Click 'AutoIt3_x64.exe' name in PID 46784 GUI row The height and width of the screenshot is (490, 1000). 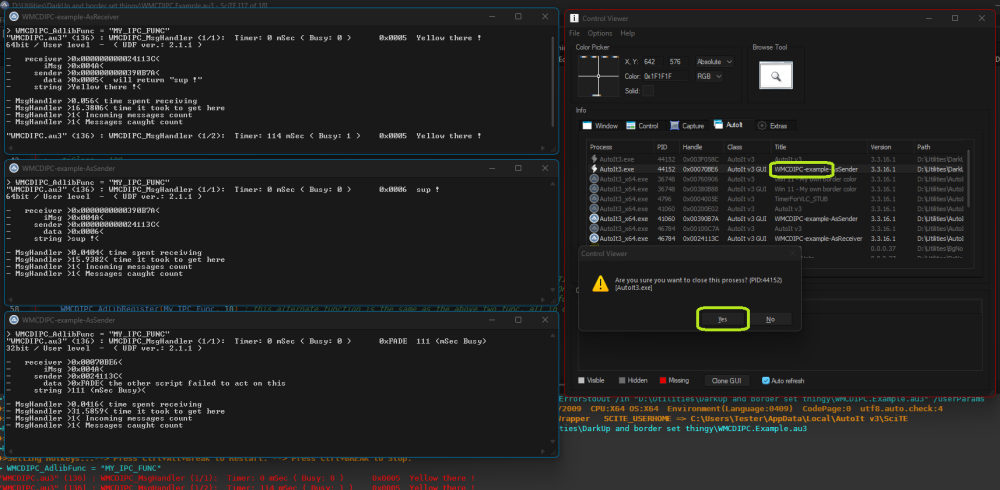tap(624, 239)
